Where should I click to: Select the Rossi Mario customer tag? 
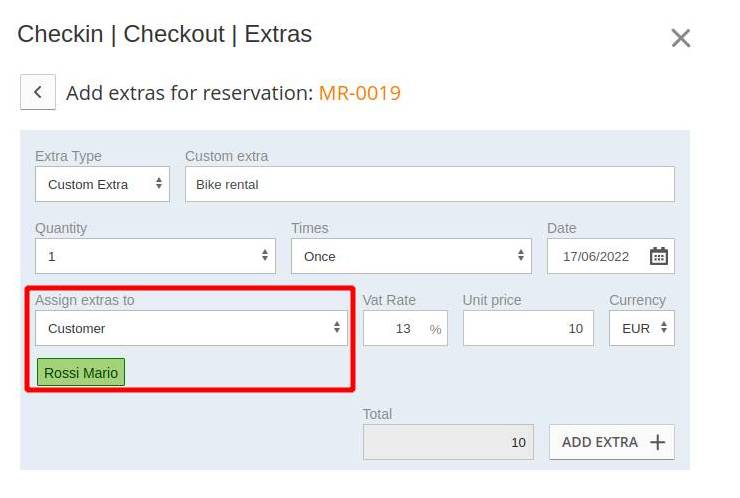click(x=81, y=372)
